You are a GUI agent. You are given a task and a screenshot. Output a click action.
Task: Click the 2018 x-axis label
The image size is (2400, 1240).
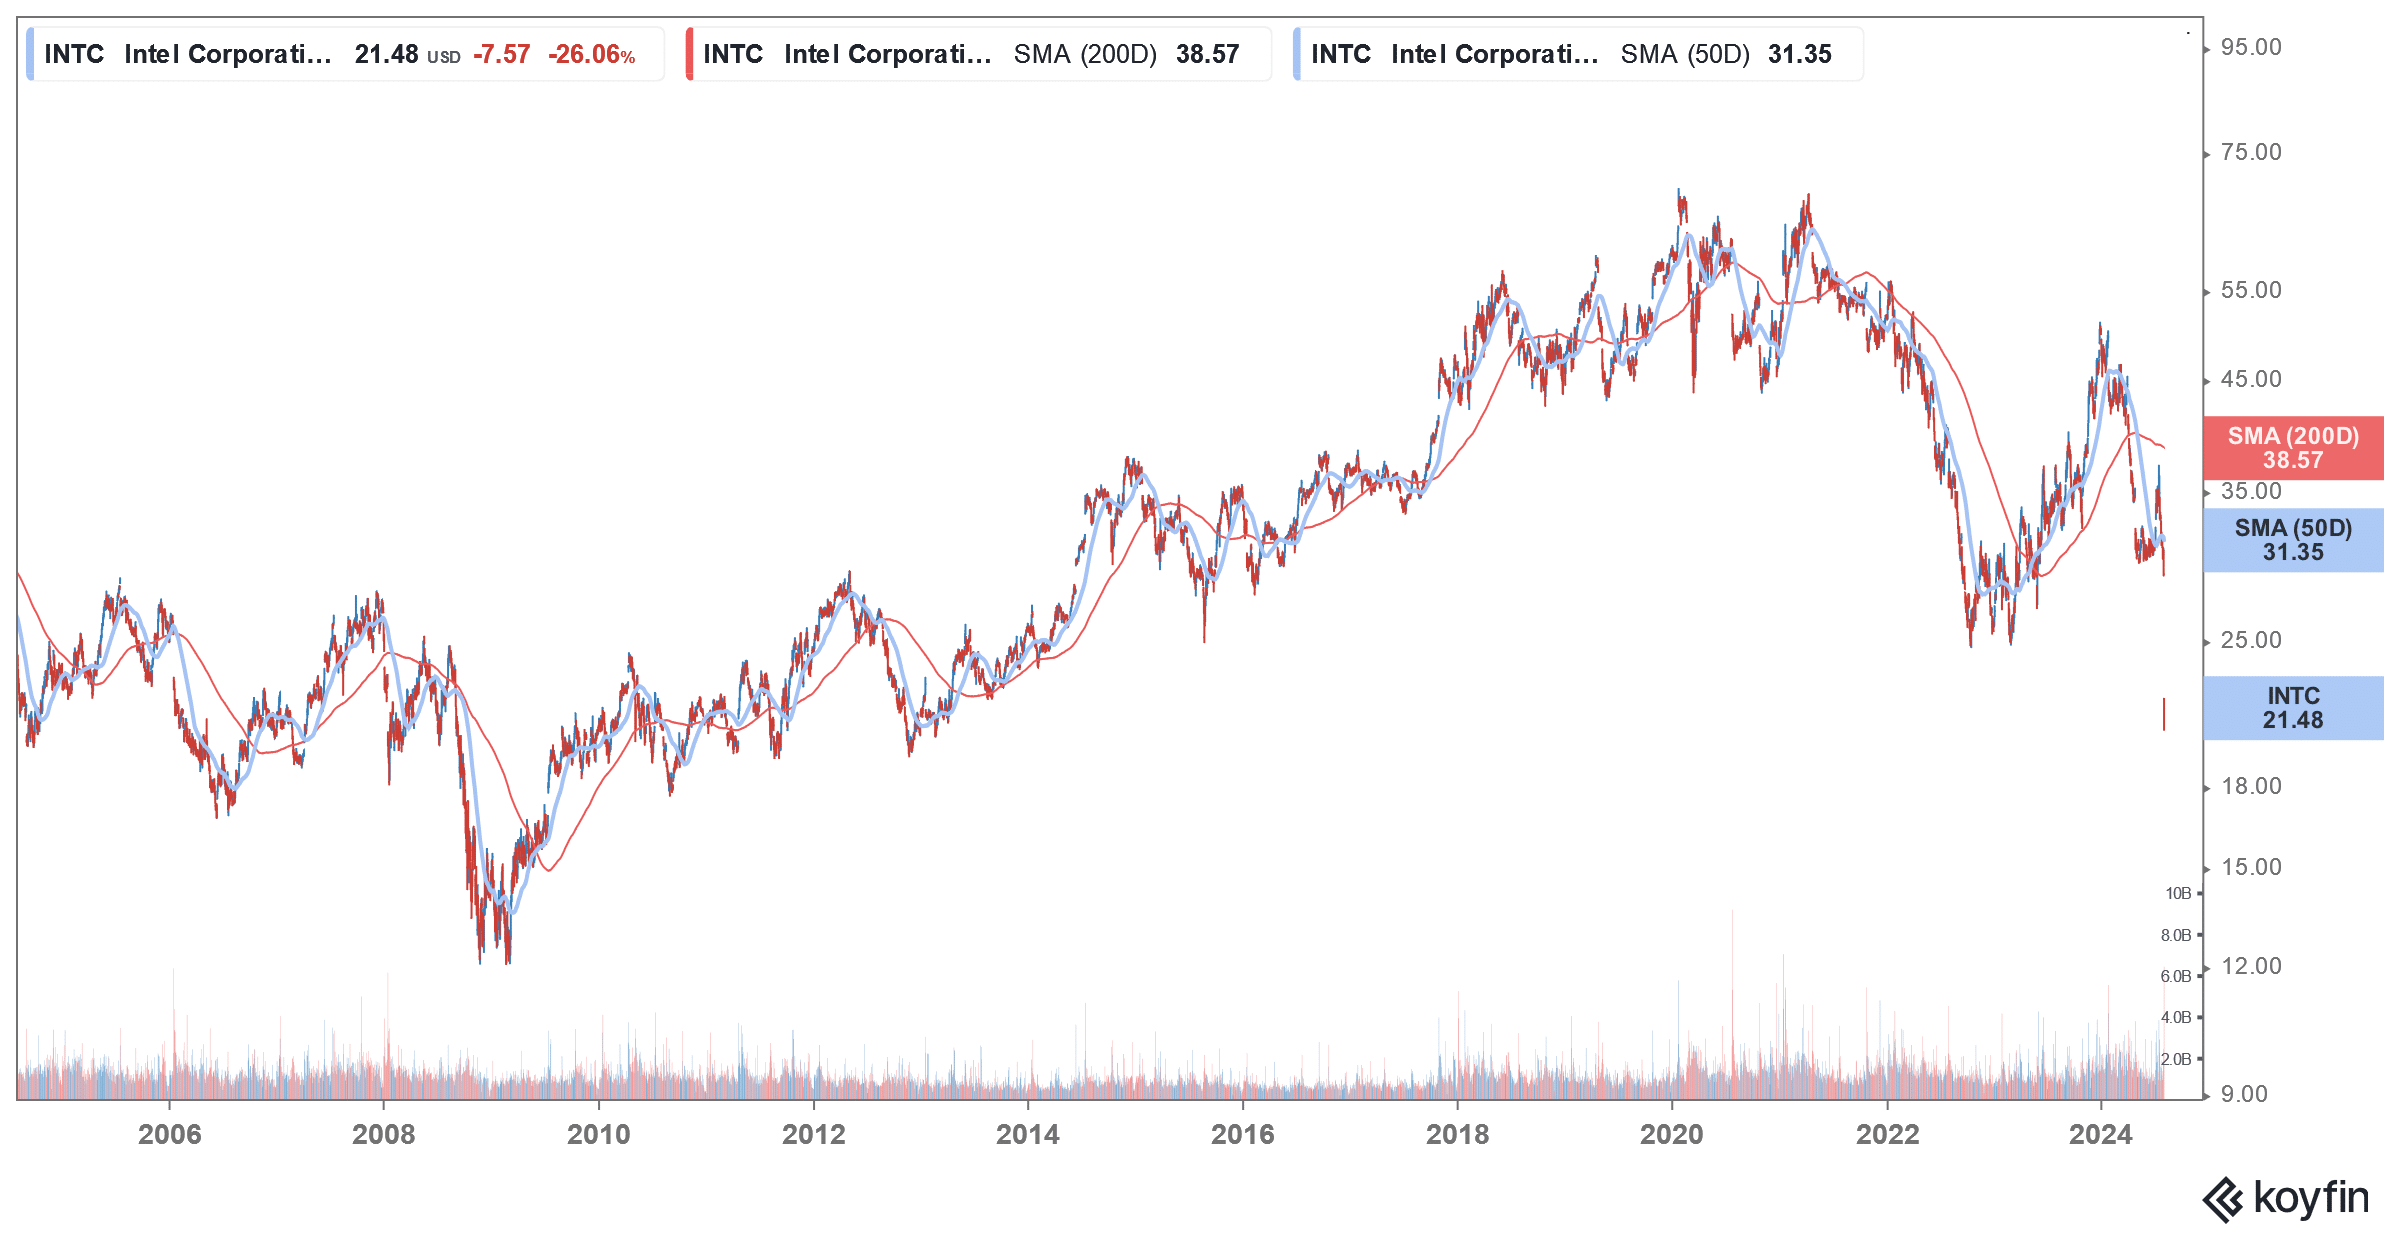pos(1457,1134)
